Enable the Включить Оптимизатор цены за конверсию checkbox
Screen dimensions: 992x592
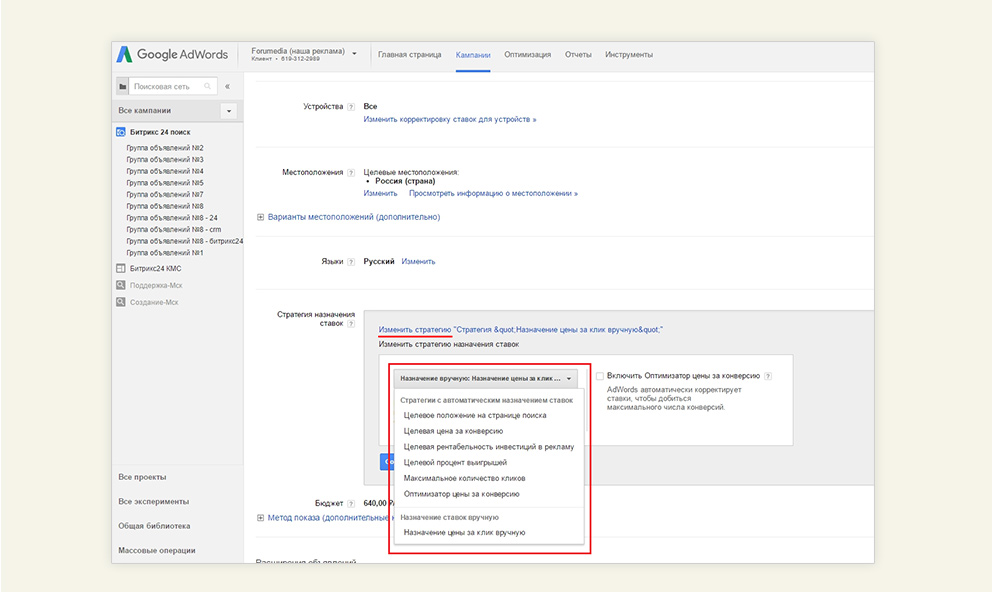tap(600, 376)
